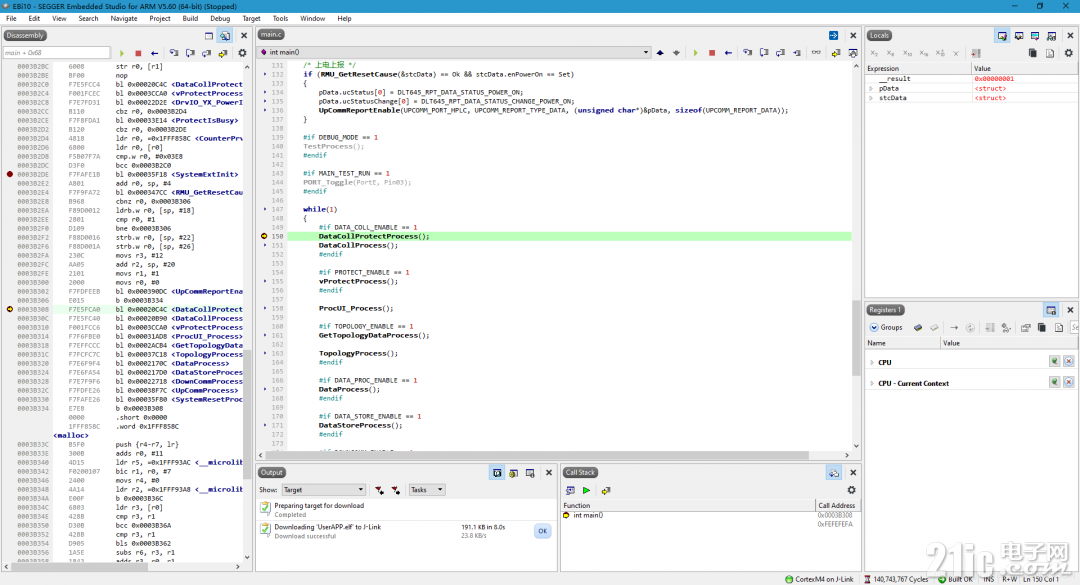The image size is (1080, 585).
Task: Expand the stcData struct in Locals
Action: coord(871,98)
